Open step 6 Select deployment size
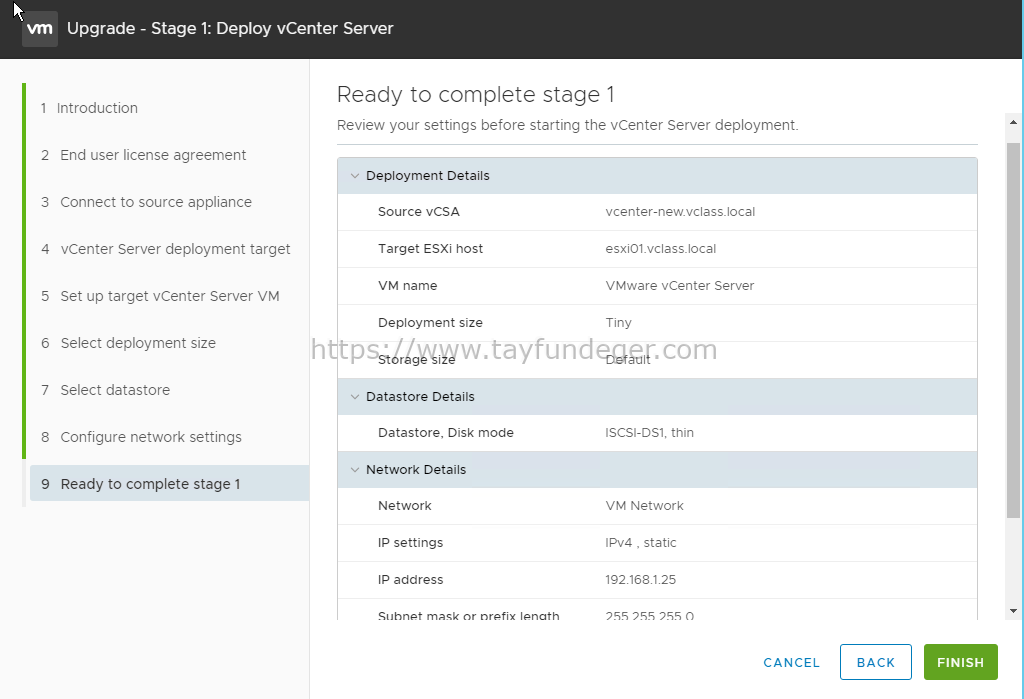The height and width of the screenshot is (699, 1024). 128,343
